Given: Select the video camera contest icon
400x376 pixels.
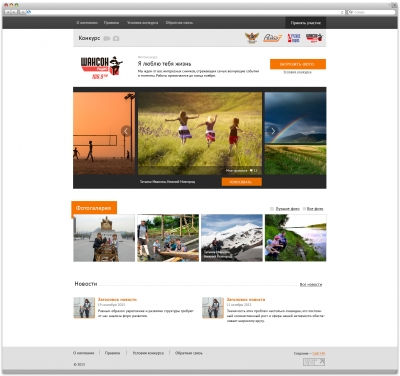Looking at the screenshot, I should 107,38.
